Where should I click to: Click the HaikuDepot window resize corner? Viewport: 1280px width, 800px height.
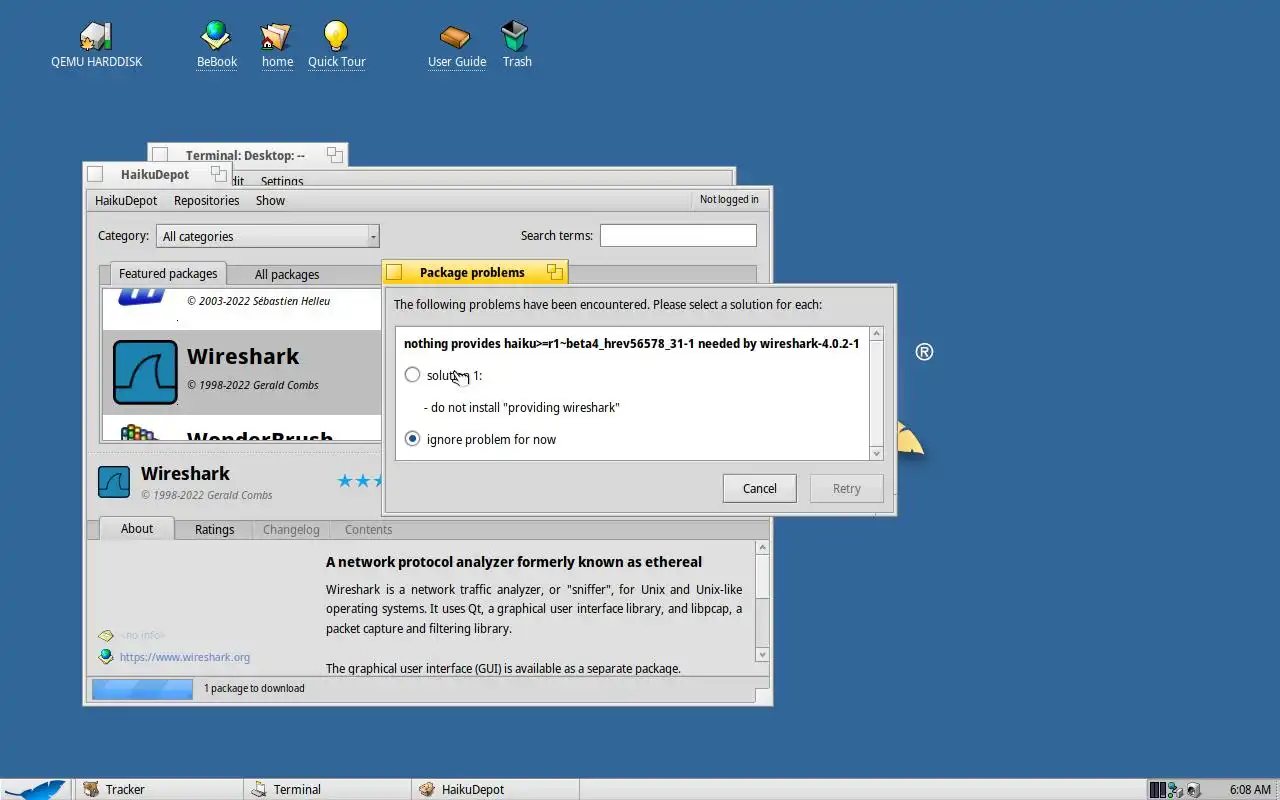coord(762,696)
